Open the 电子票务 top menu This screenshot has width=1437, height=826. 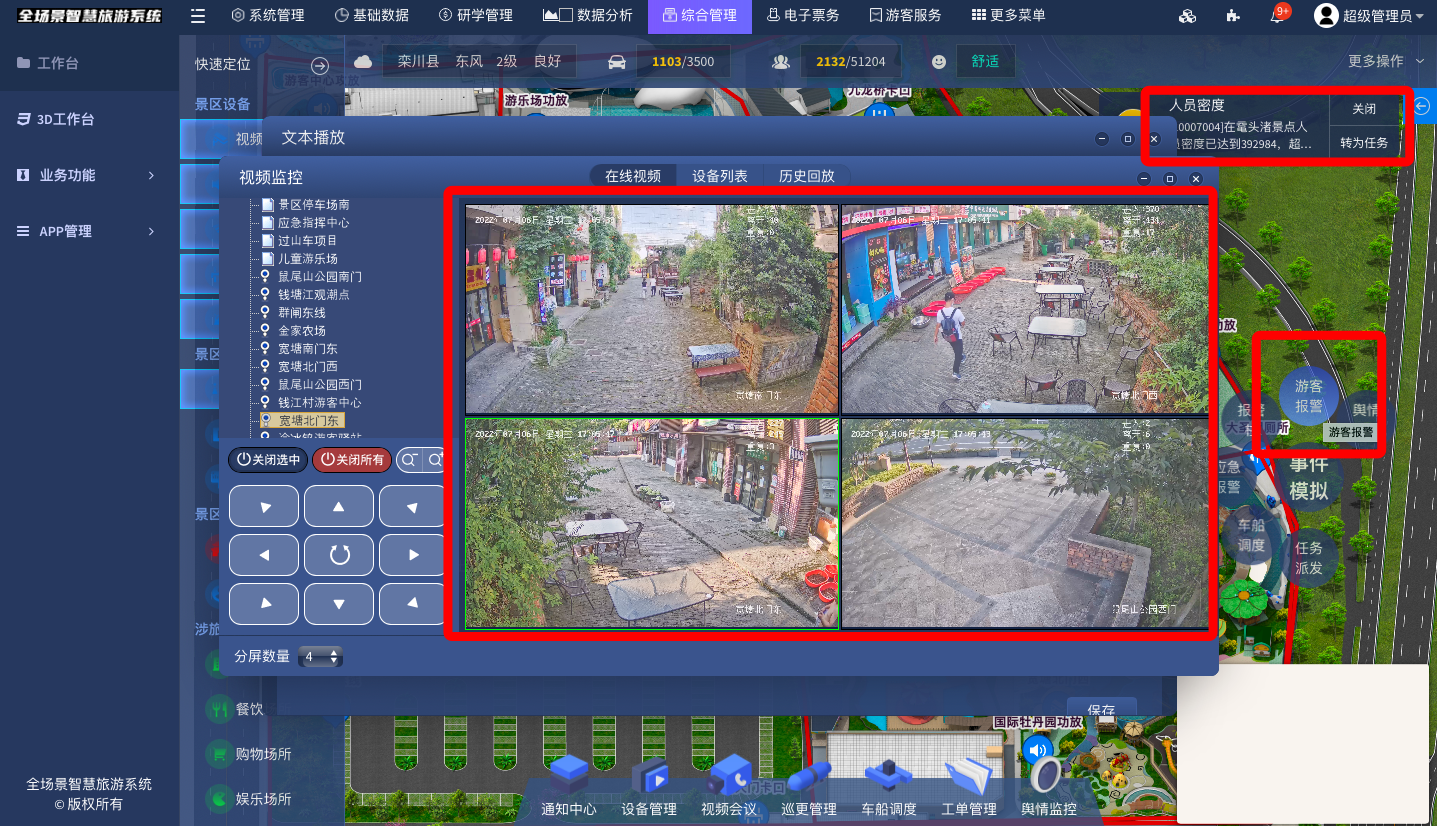point(803,15)
